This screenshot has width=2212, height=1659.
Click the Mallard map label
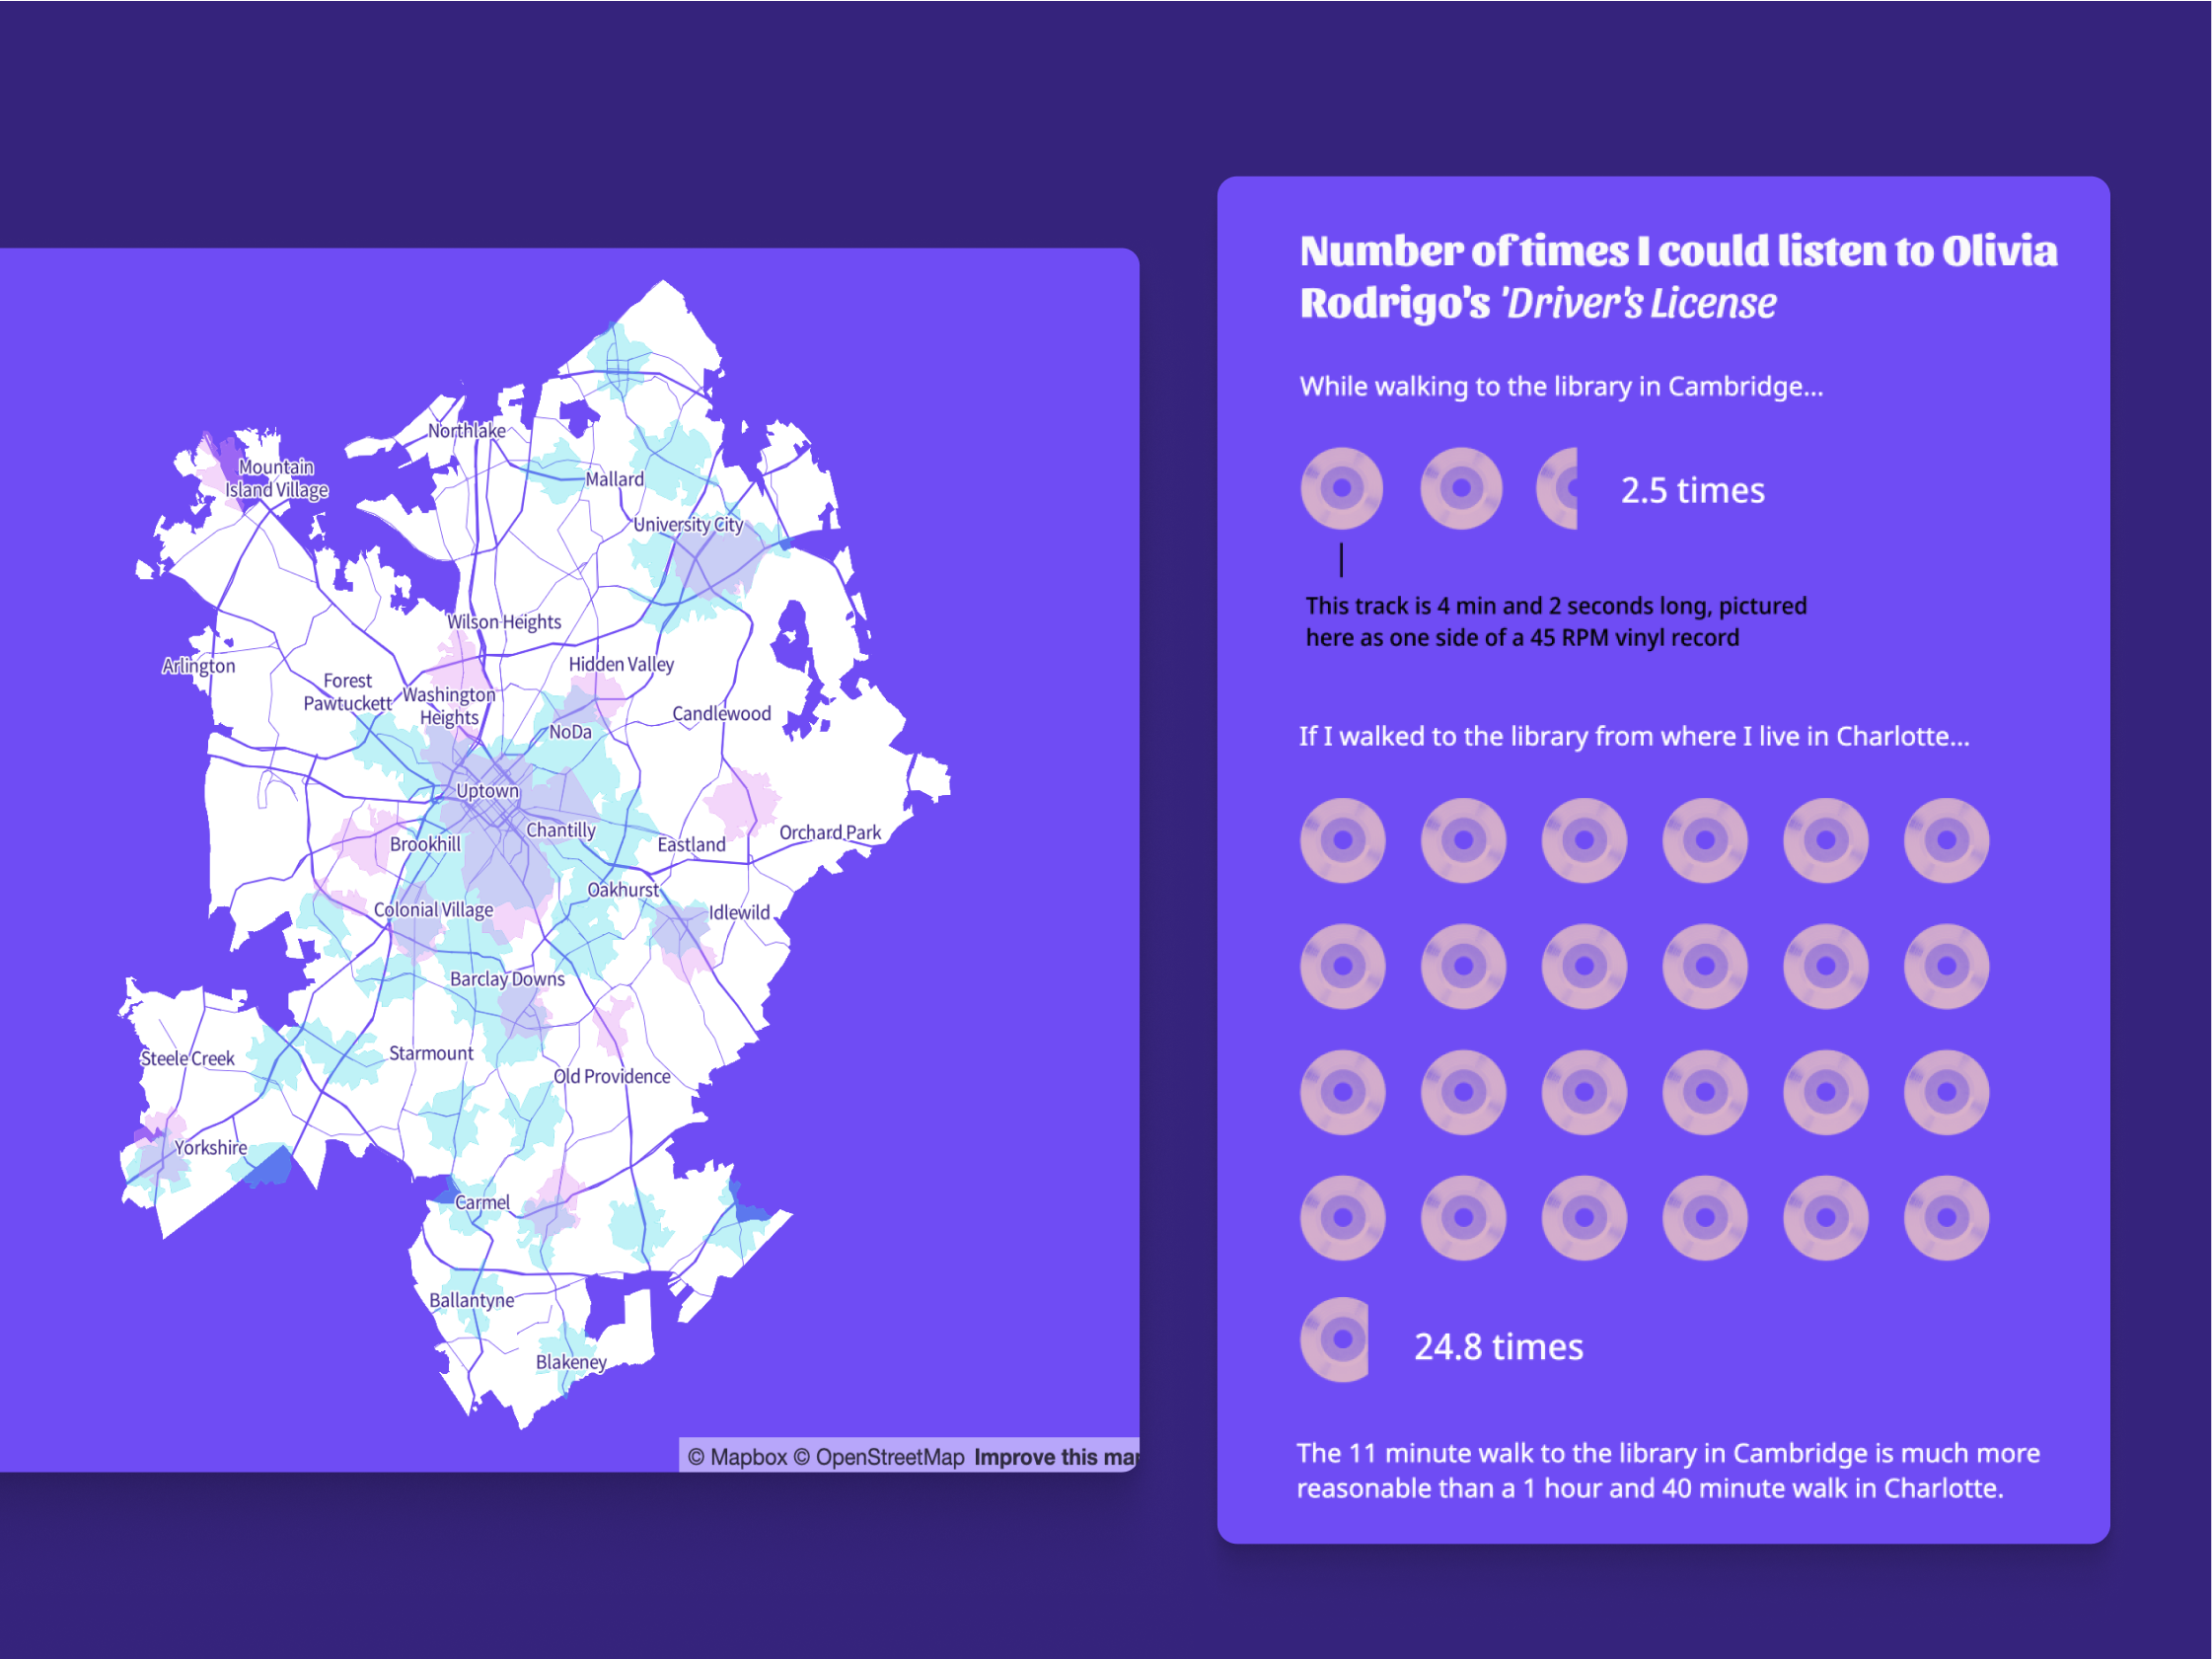[x=614, y=479]
